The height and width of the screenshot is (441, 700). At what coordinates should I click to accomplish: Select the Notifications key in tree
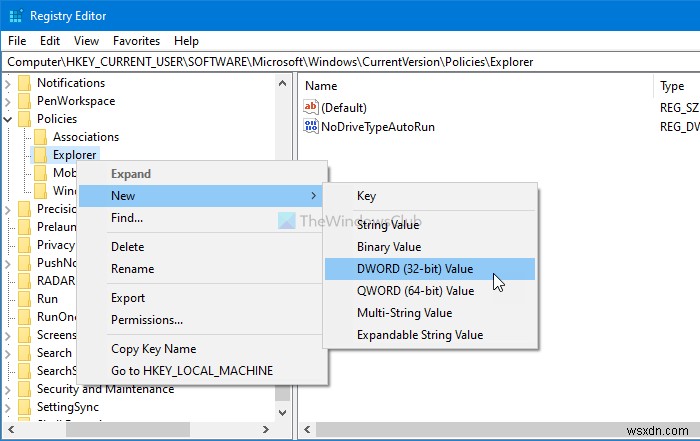(71, 83)
